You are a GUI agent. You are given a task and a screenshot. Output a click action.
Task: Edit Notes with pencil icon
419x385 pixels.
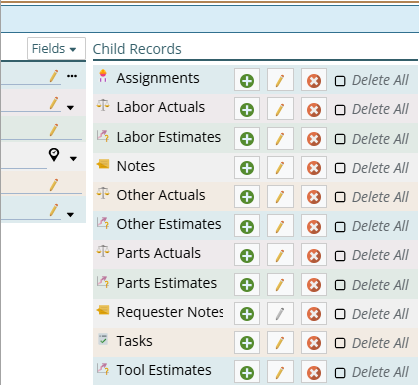(280, 167)
